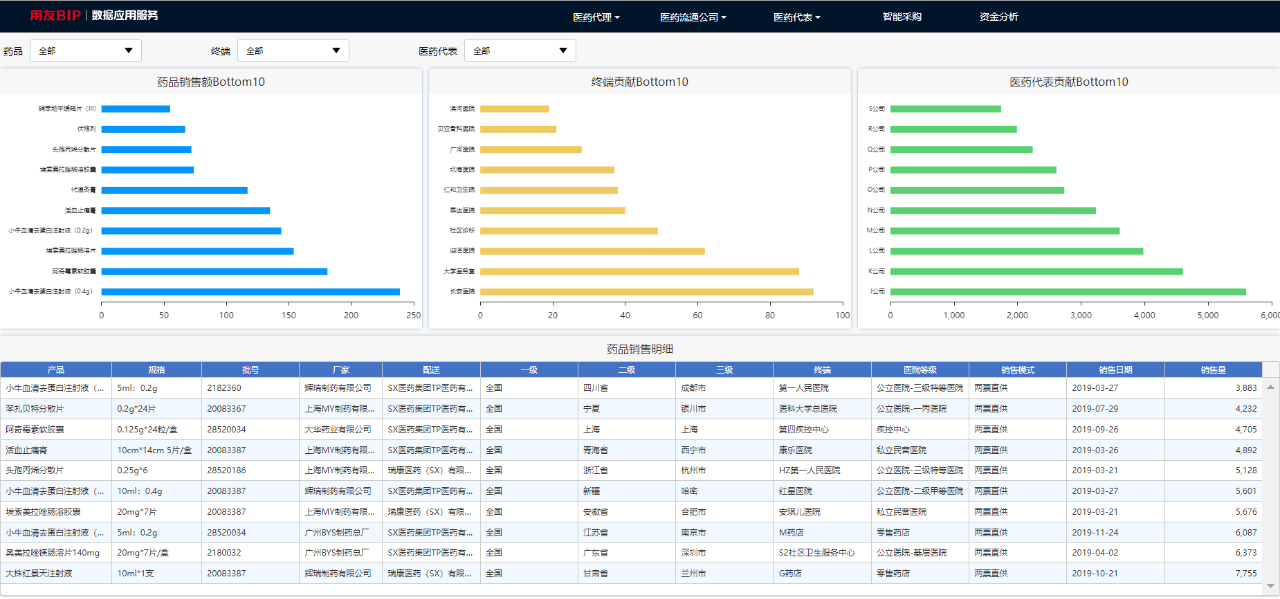Expand the 医药代理 navigation menu
The height and width of the screenshot is (599, 1280).
(596, 17)
